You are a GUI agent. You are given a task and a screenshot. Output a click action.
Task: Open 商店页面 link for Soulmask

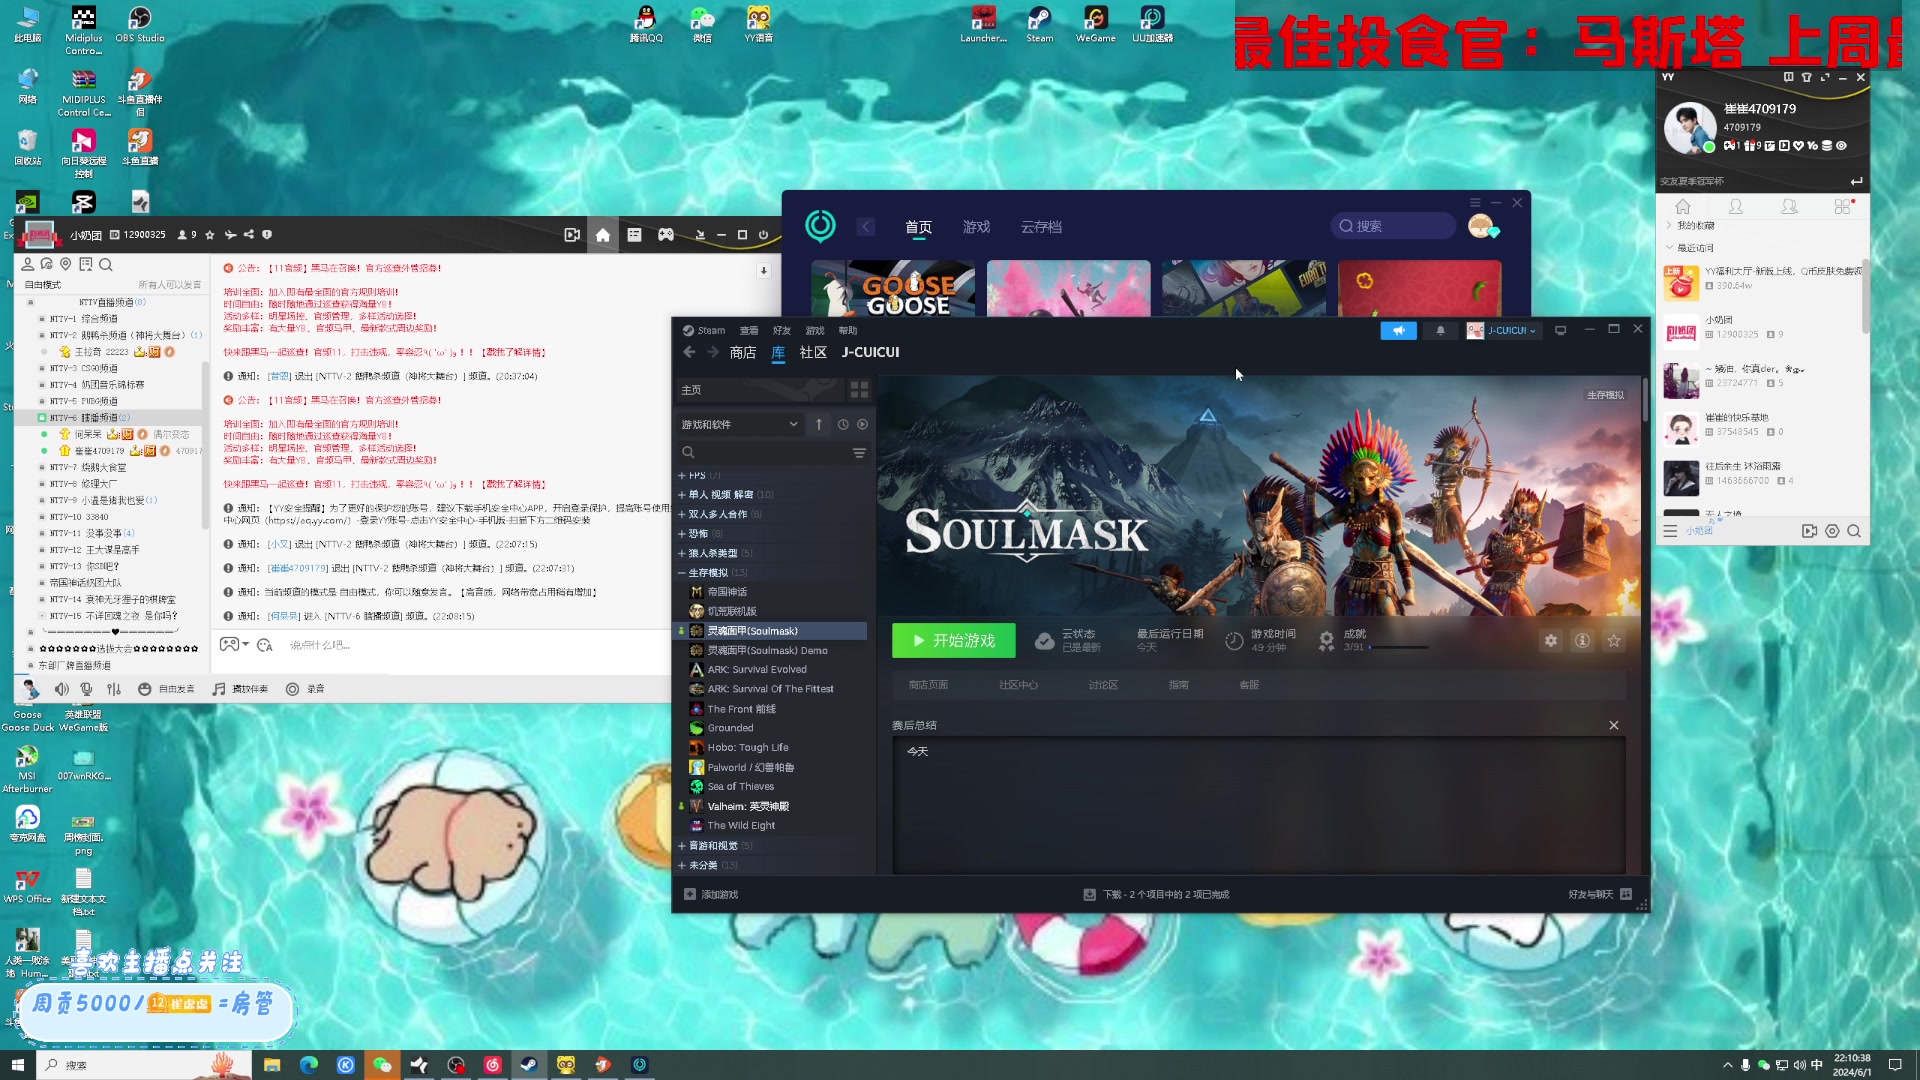pos(928,685)
